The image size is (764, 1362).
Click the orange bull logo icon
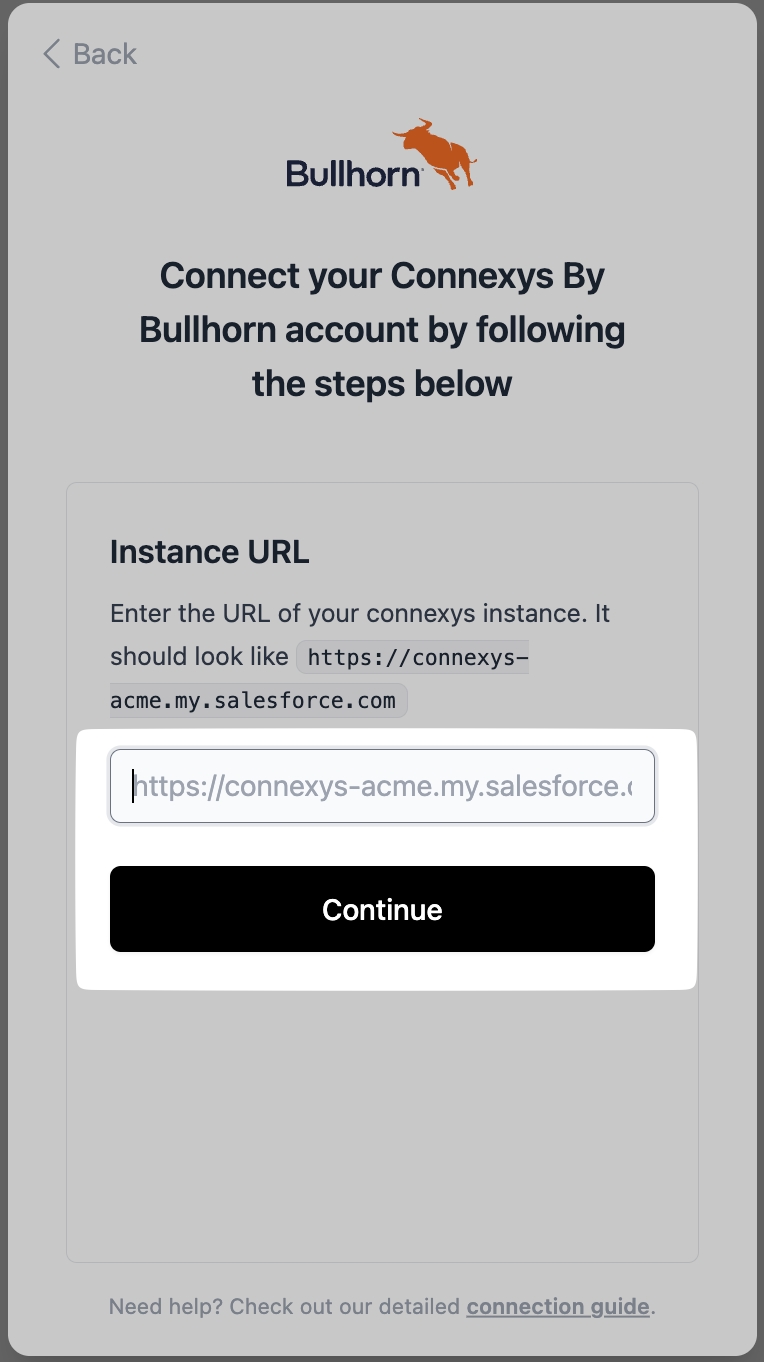pos(435,153)
